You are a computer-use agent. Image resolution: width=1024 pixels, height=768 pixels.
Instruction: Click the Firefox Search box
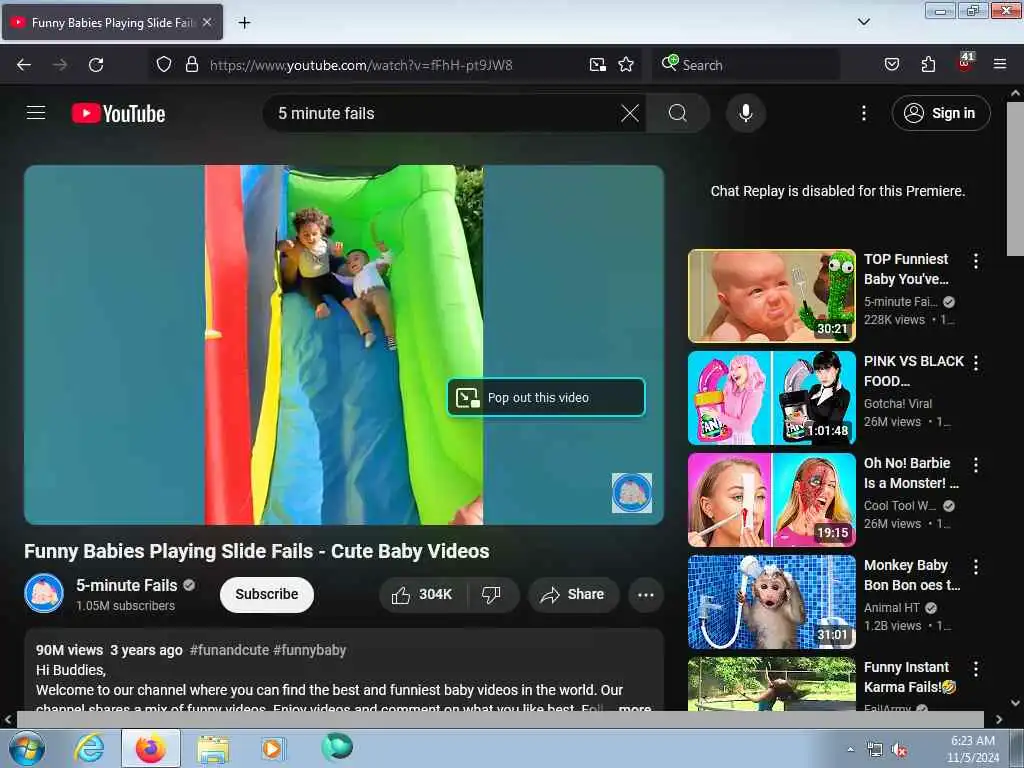point(746,65)
